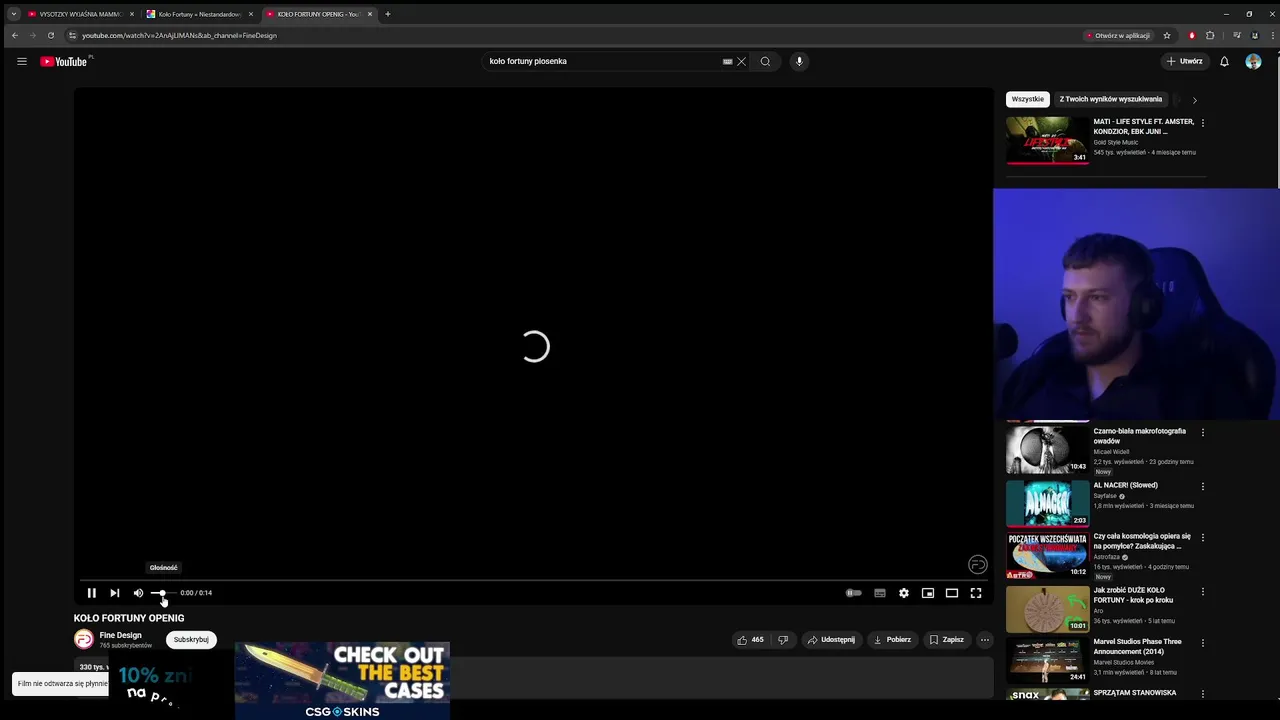Toggle subtitles in the player controls
This screenshot has height=720, width=1280.
click(x=880, y=593)
